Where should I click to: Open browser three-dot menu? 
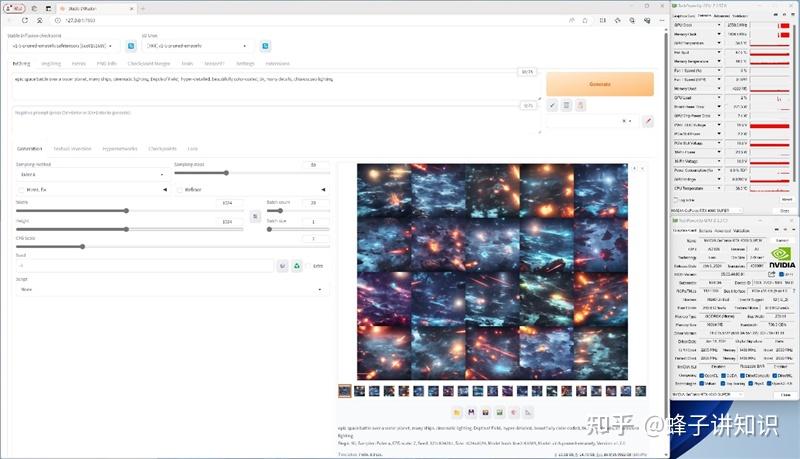point(662,20)
